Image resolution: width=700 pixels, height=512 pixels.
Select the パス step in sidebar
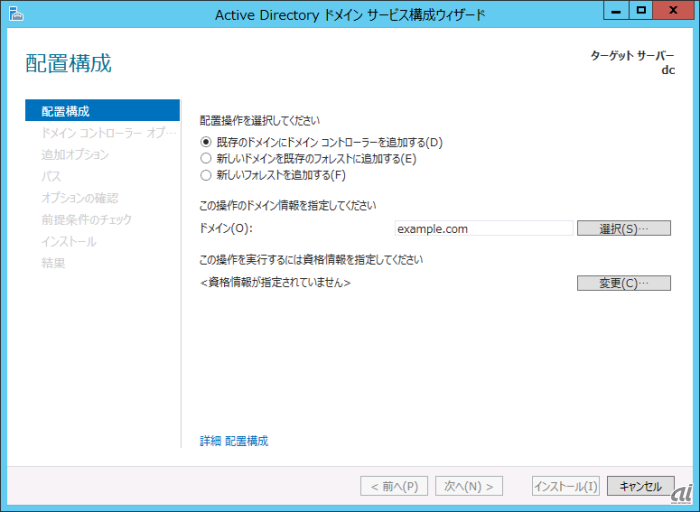pos(51,176)
